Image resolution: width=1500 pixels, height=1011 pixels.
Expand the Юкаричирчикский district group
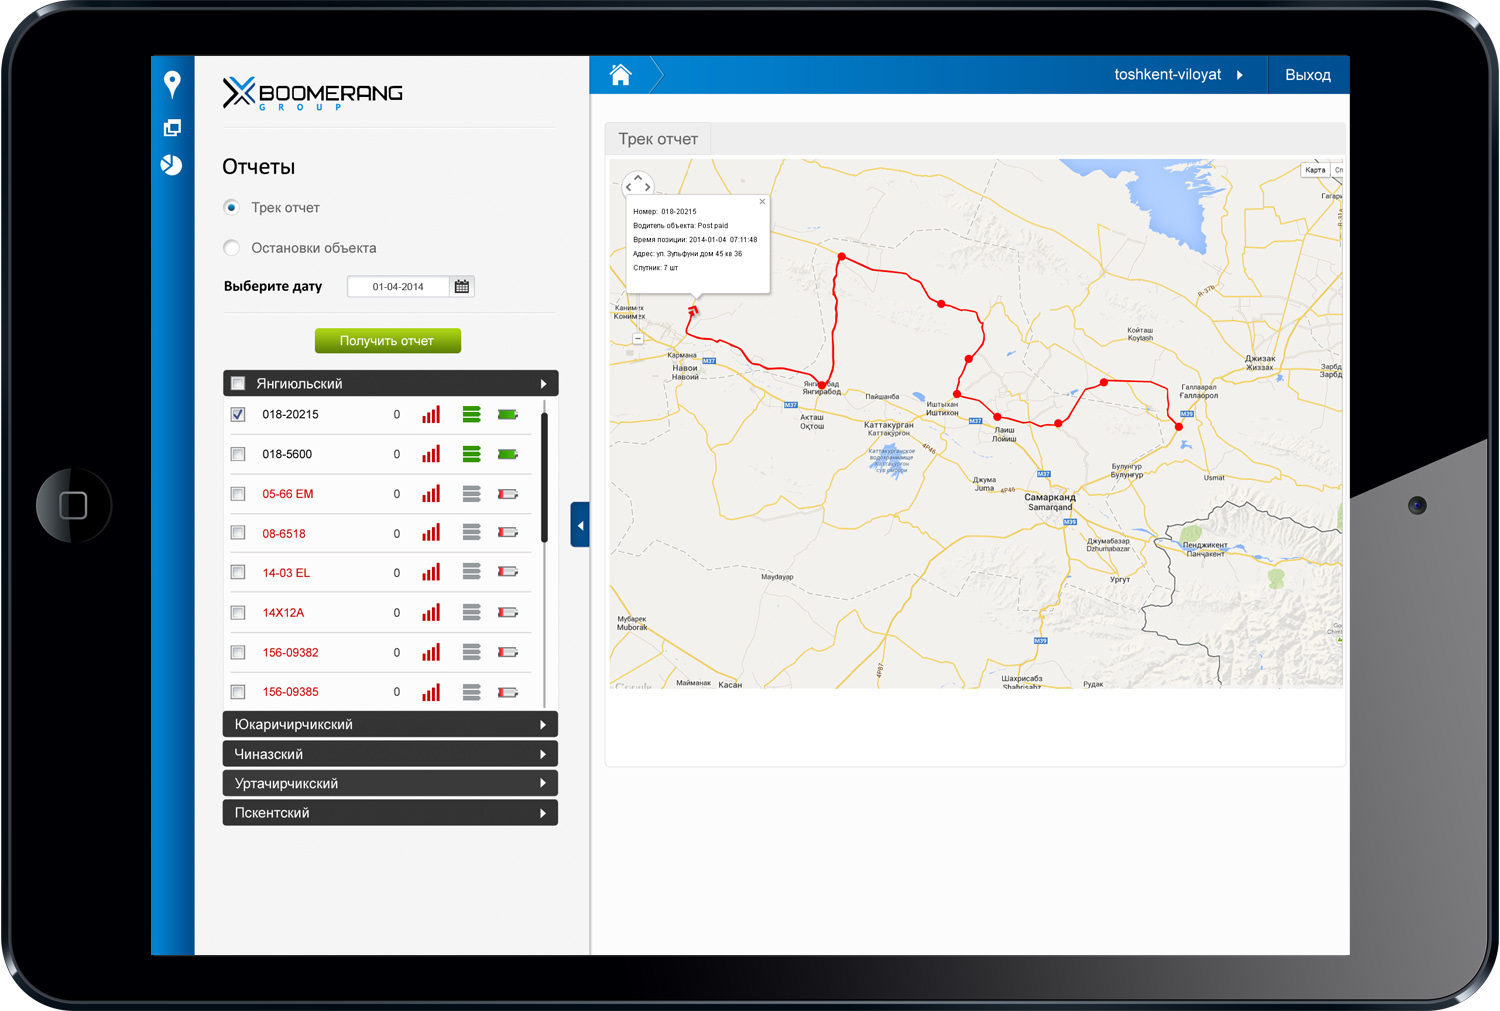click(x=389, y=723)
